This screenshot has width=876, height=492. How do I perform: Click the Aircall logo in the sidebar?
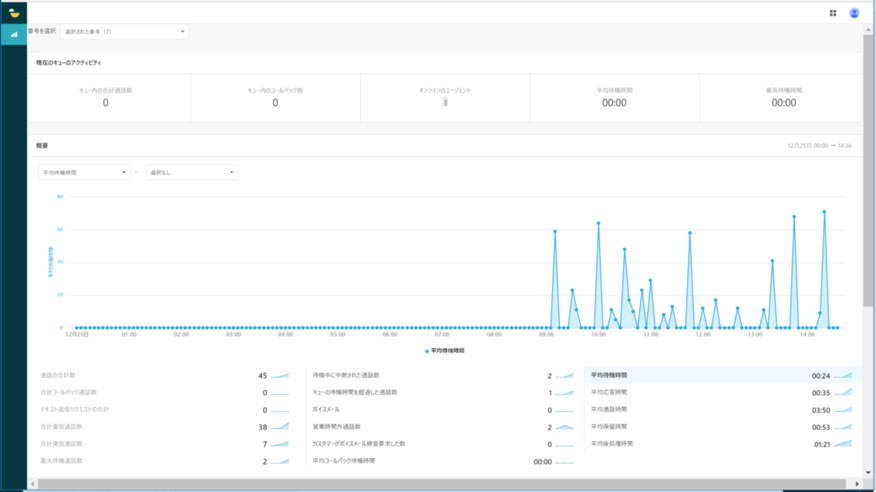(14, 13)
